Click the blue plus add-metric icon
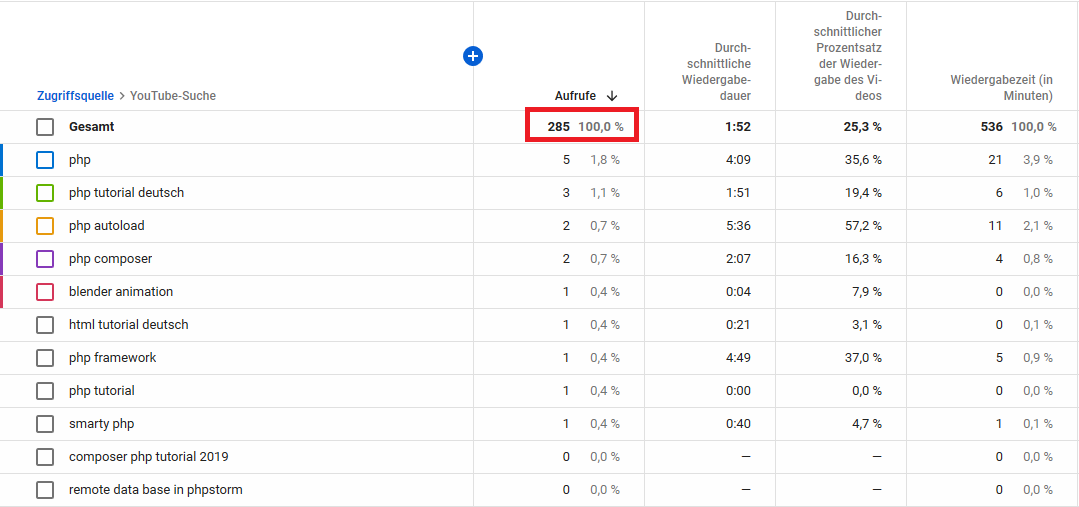This screenshot has width=1079, height=507. pyautogui.click(x=473, y=56)
